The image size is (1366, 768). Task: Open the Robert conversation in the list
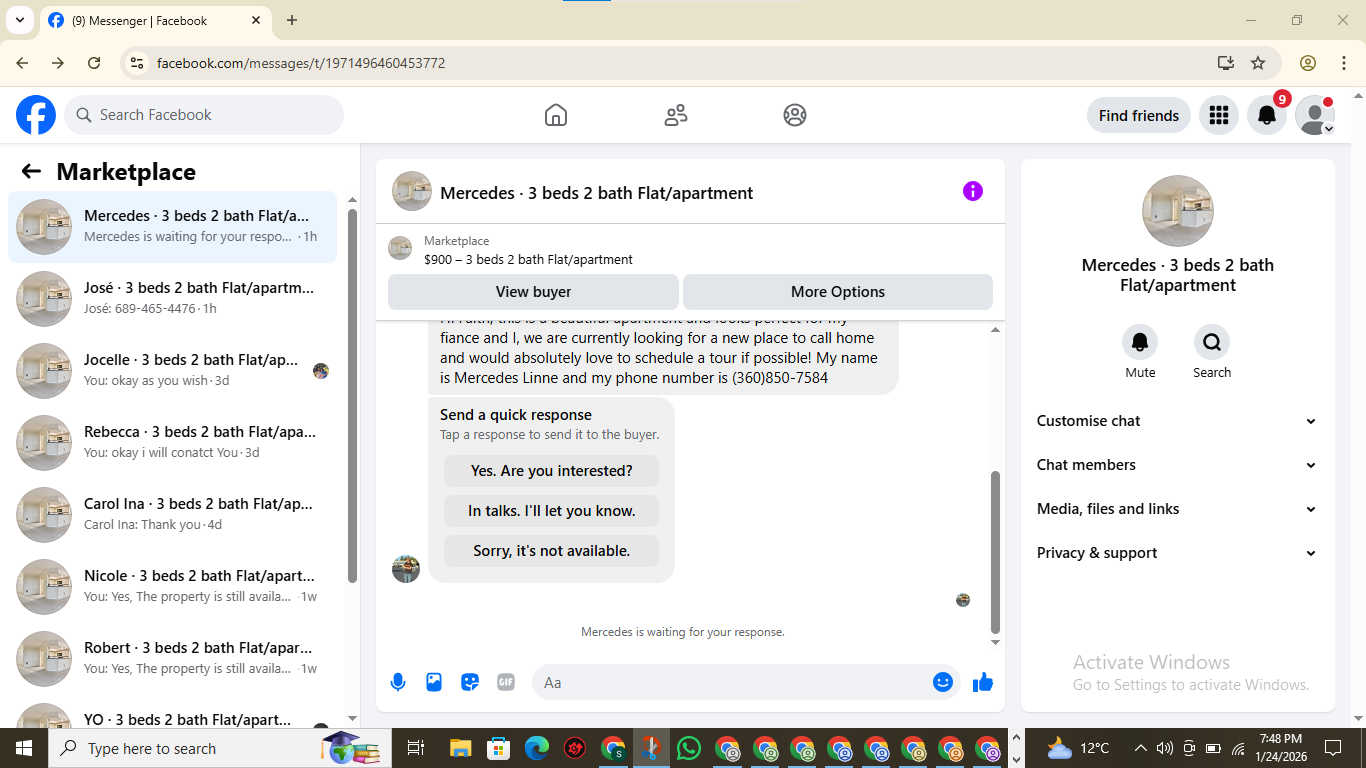(x=172, y=659)
